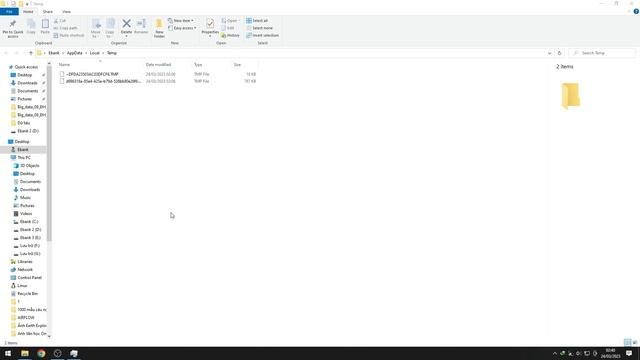
Task: Open the File tab
Action: [9, 11]
